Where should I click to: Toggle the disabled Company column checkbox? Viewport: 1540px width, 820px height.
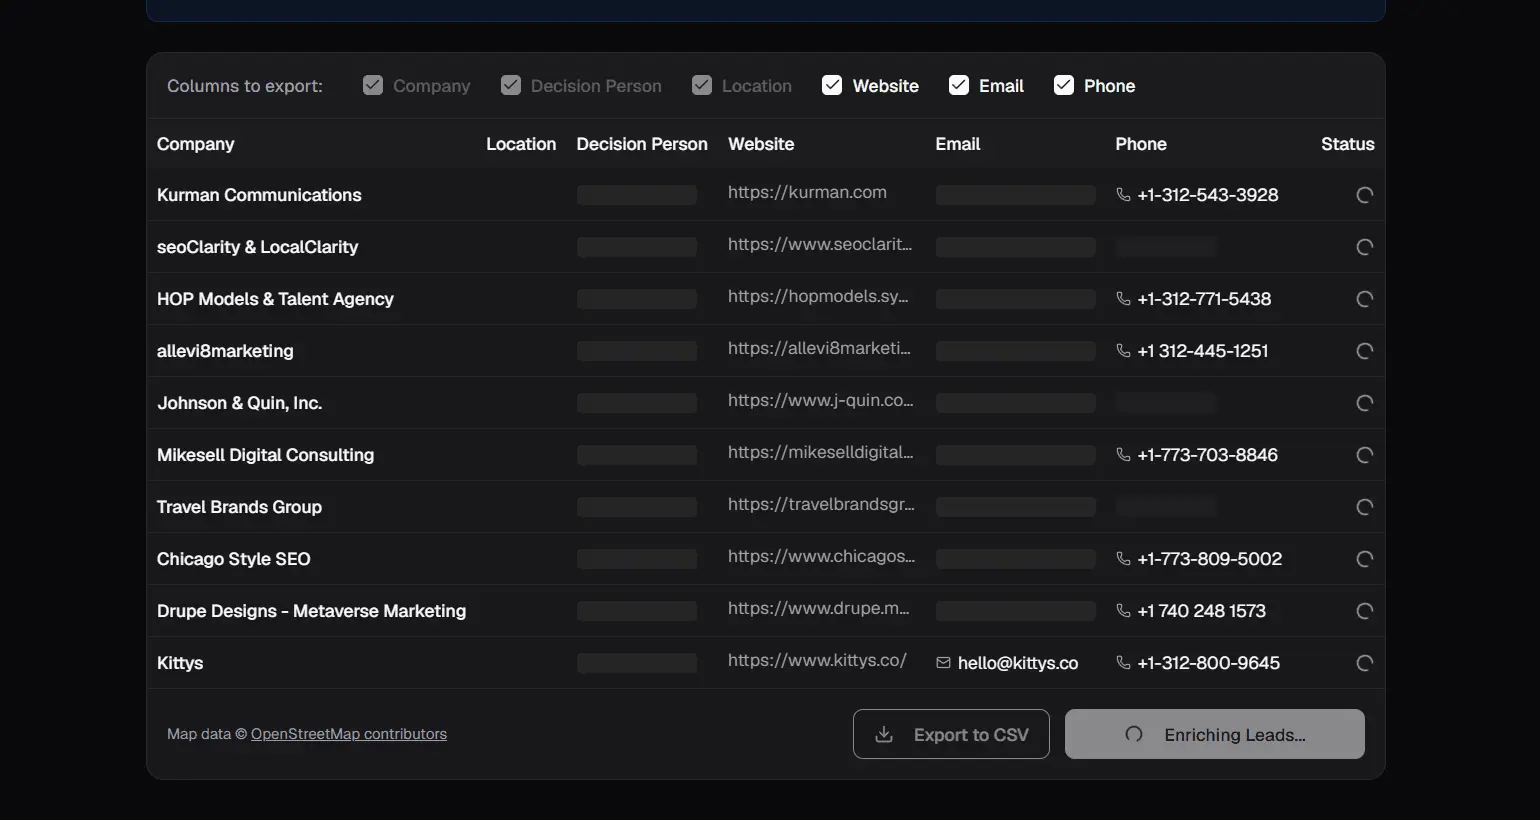(373, 85)
